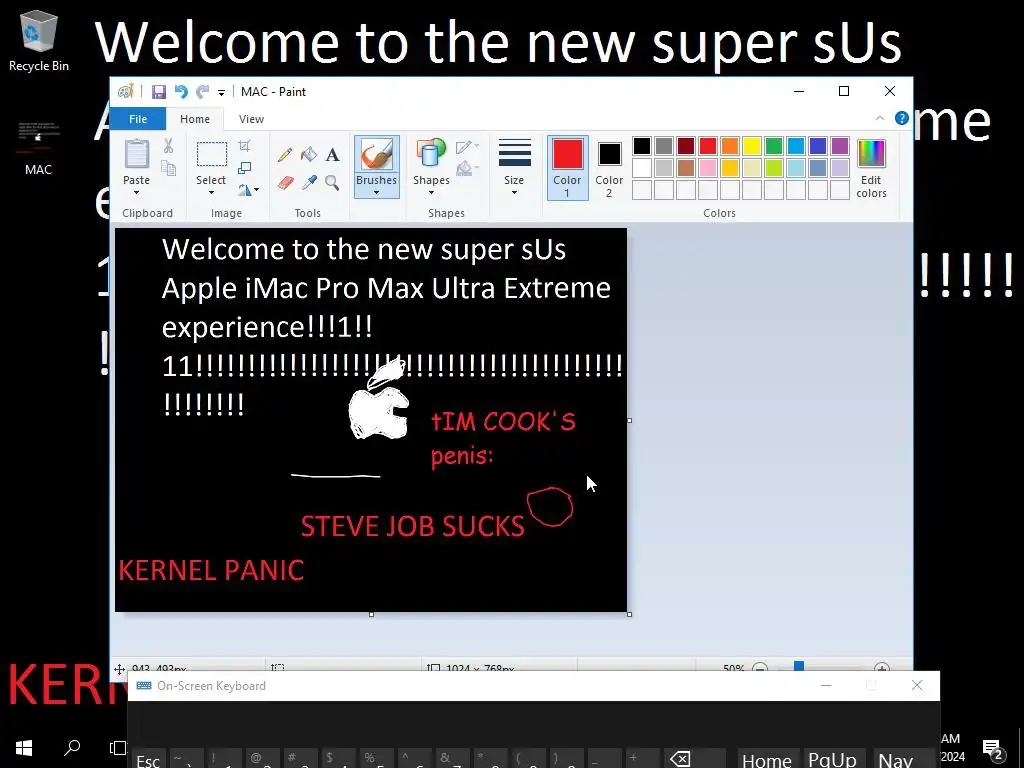Expand the Size dropdown arrow
This screenshot has height=768, width=1024.
point(514,193)
